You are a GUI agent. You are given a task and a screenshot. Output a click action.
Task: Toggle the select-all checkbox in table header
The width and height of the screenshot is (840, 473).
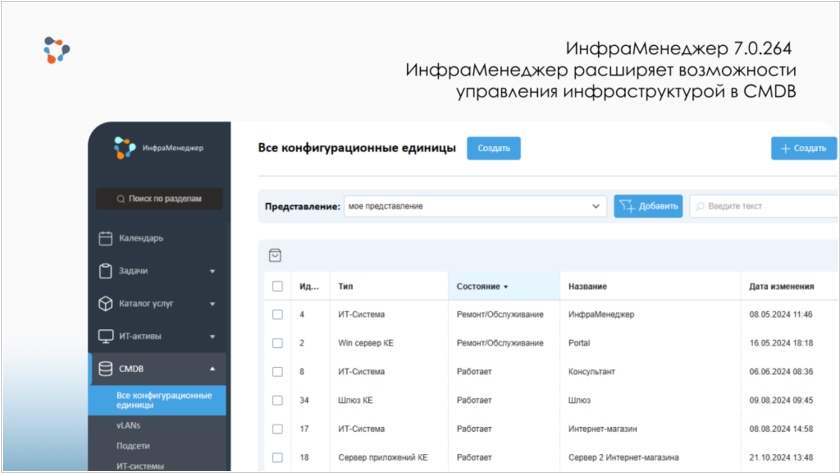[278, 286]
